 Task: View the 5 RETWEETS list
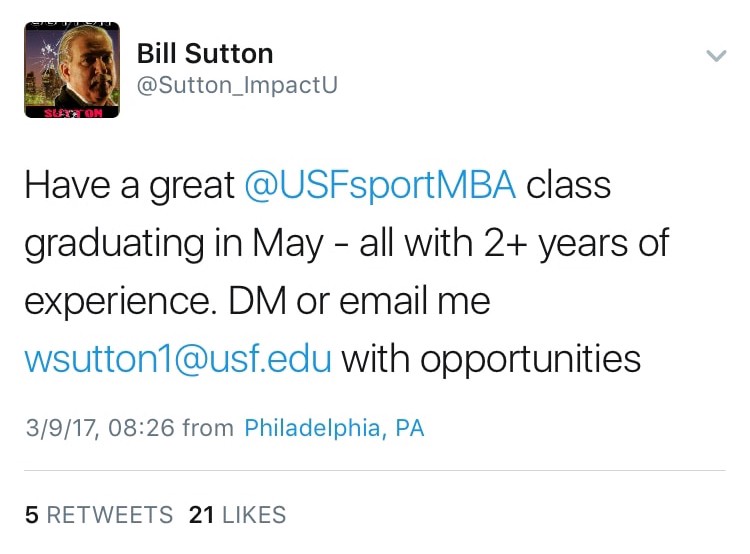click(99, 515)
